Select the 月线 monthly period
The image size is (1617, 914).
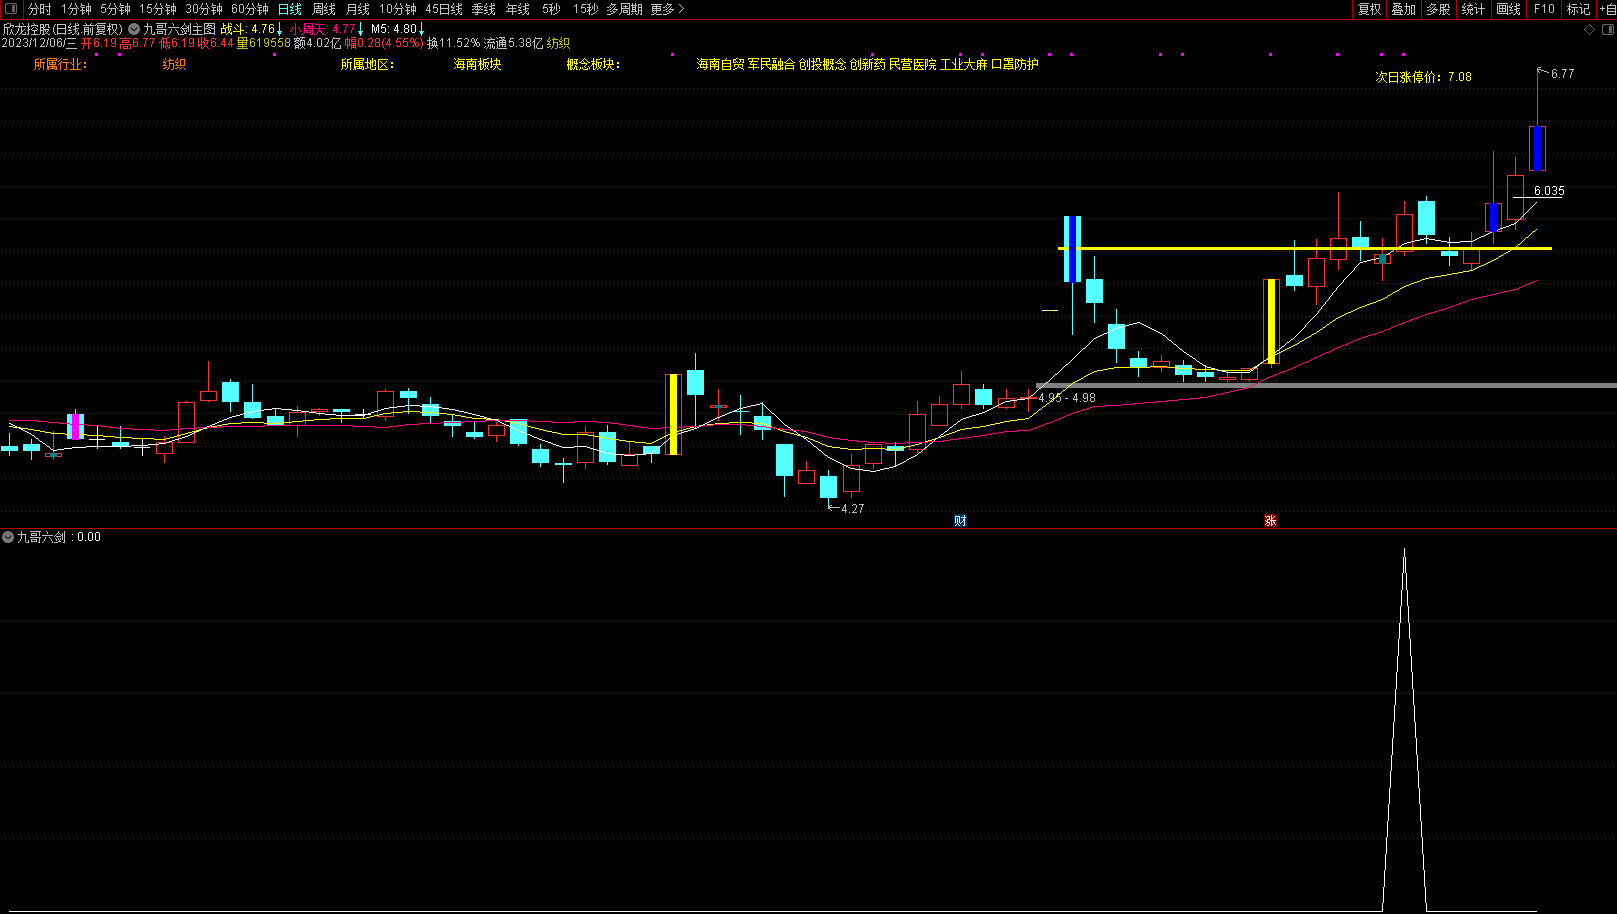tap(358, 9)
